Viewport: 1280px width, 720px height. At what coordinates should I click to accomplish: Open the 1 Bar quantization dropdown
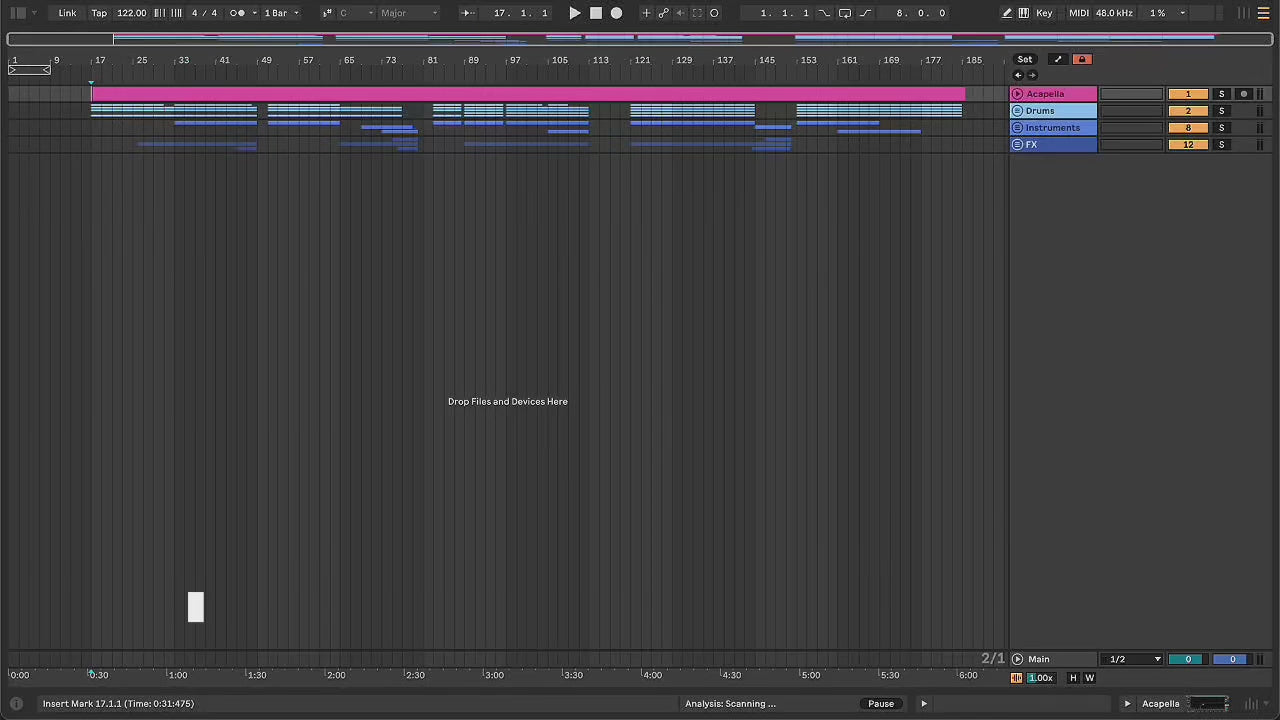[x=281, y=13]
